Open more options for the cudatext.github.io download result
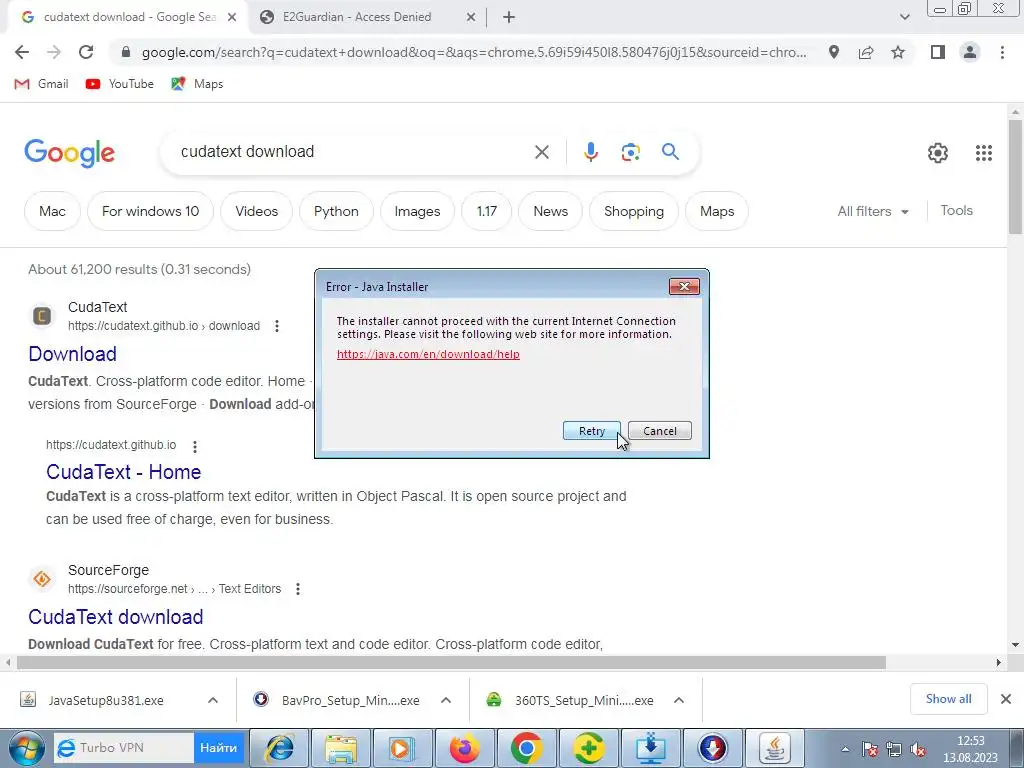The height and width of the screenshot is (768, 1024). pyautogui.click(x=277, y=326)
